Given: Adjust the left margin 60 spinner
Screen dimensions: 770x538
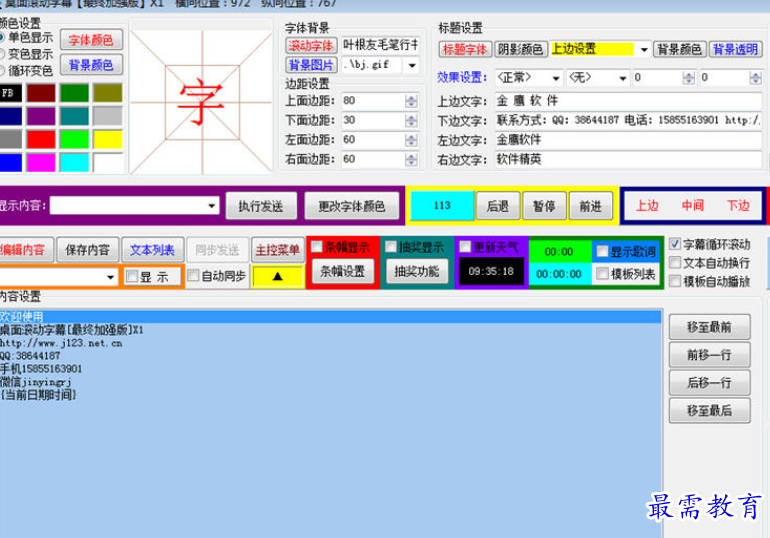Looking at the screenshot, I should (x=411, y=140).
